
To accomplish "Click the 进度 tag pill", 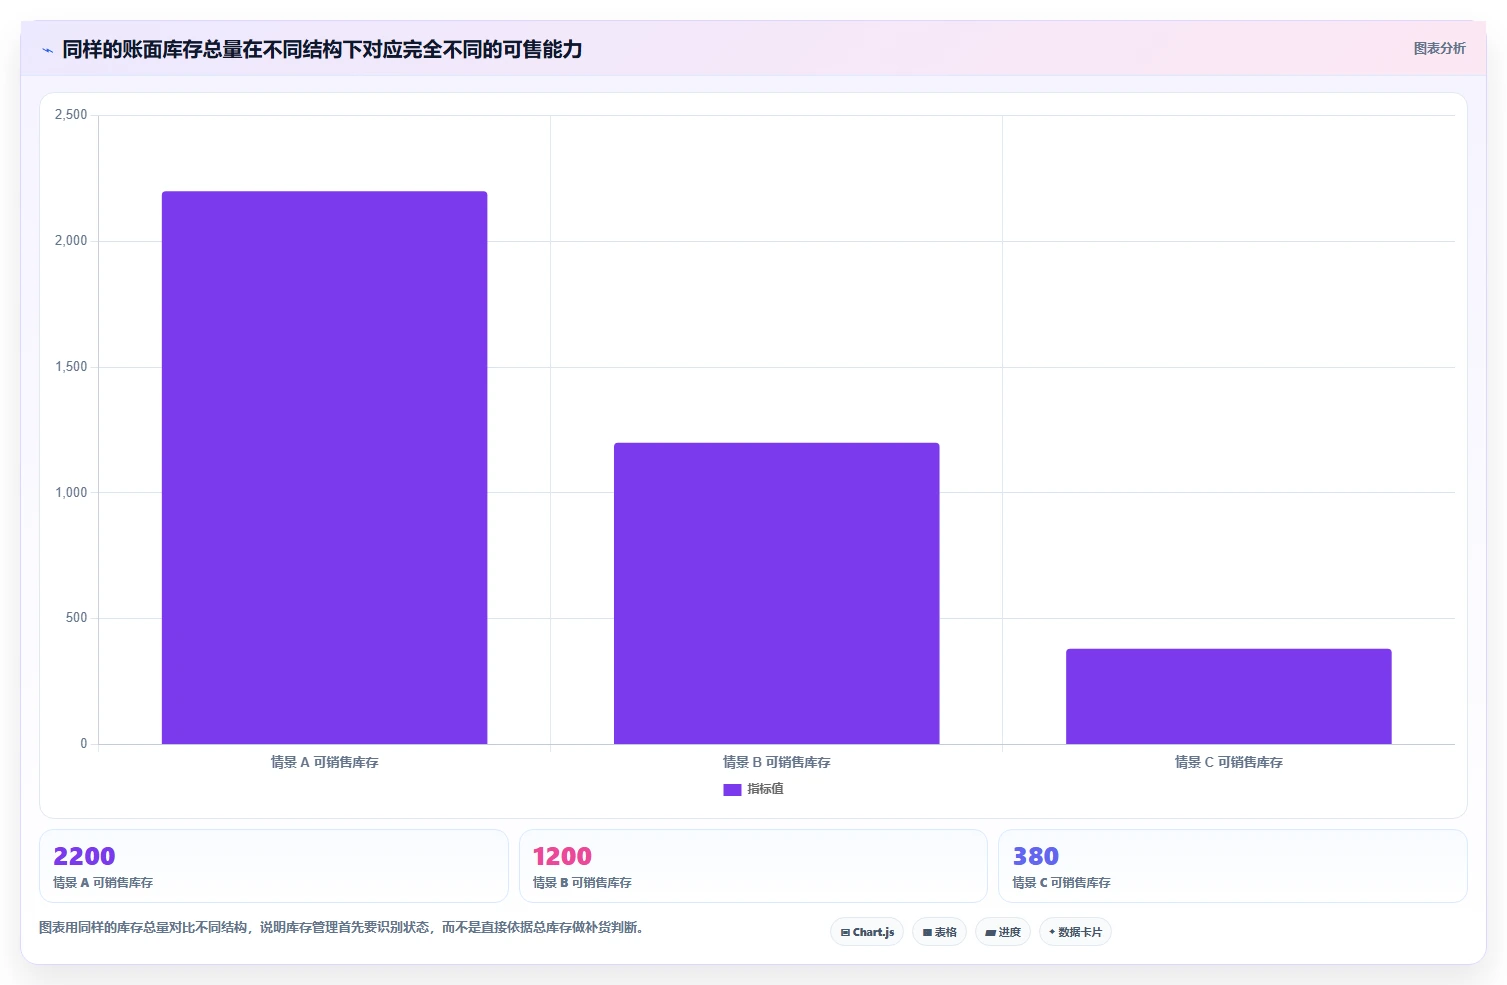I will pyautogui.click(x=1003, y=932).
